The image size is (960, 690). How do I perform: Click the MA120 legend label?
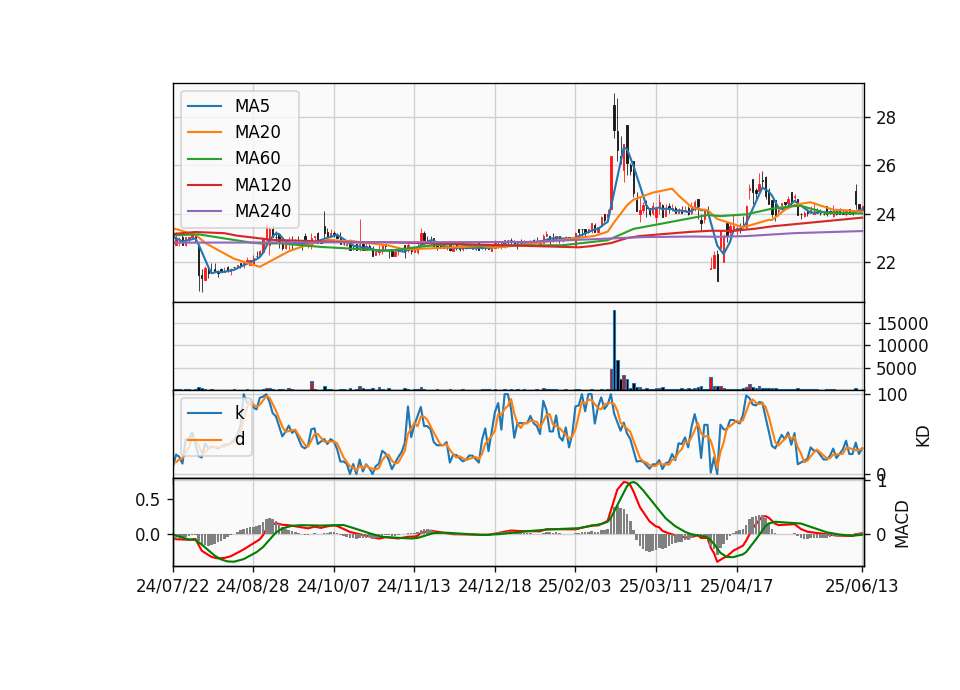point(263,185)
